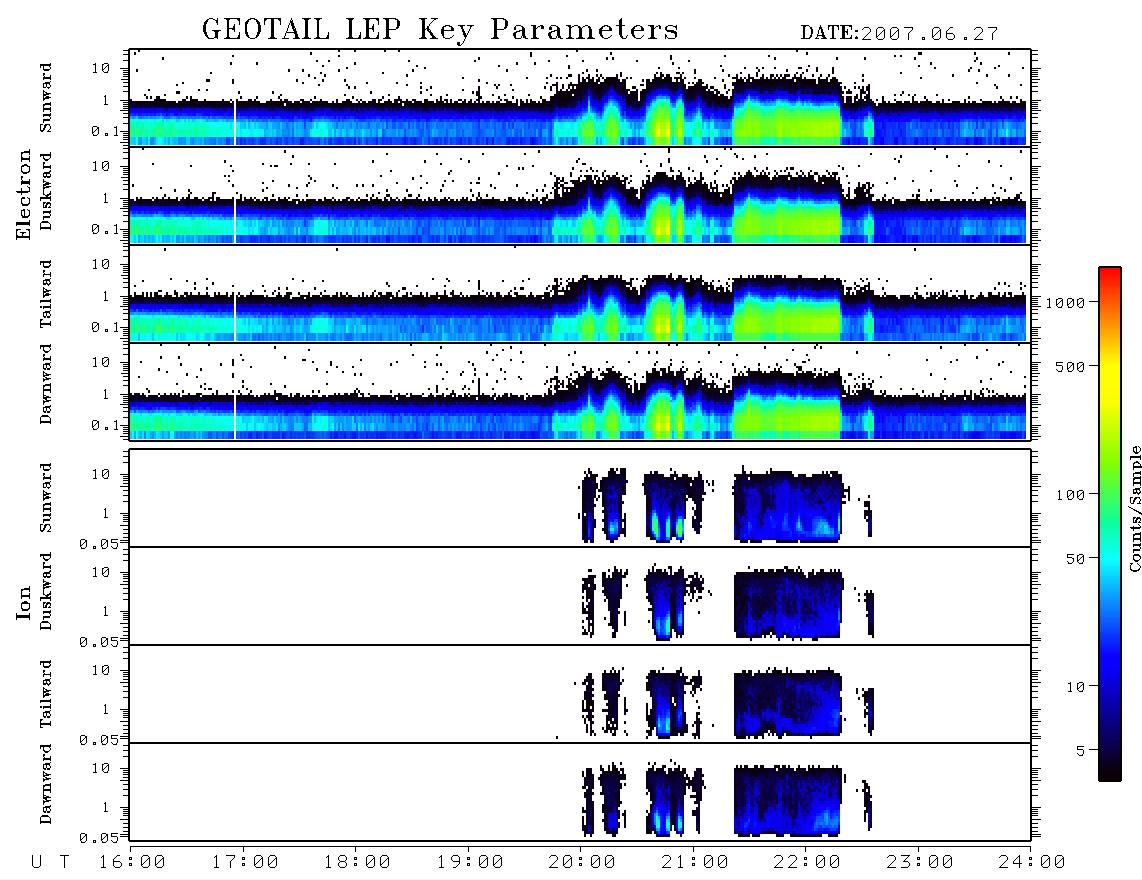Select the "DATE:2007.06.27" label

899,34
